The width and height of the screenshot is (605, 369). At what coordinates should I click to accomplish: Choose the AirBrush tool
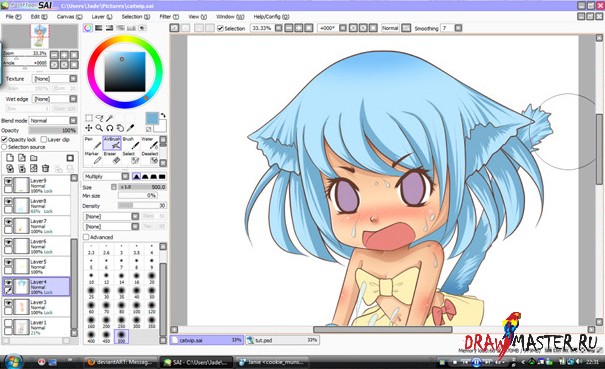tap(112, 143)
